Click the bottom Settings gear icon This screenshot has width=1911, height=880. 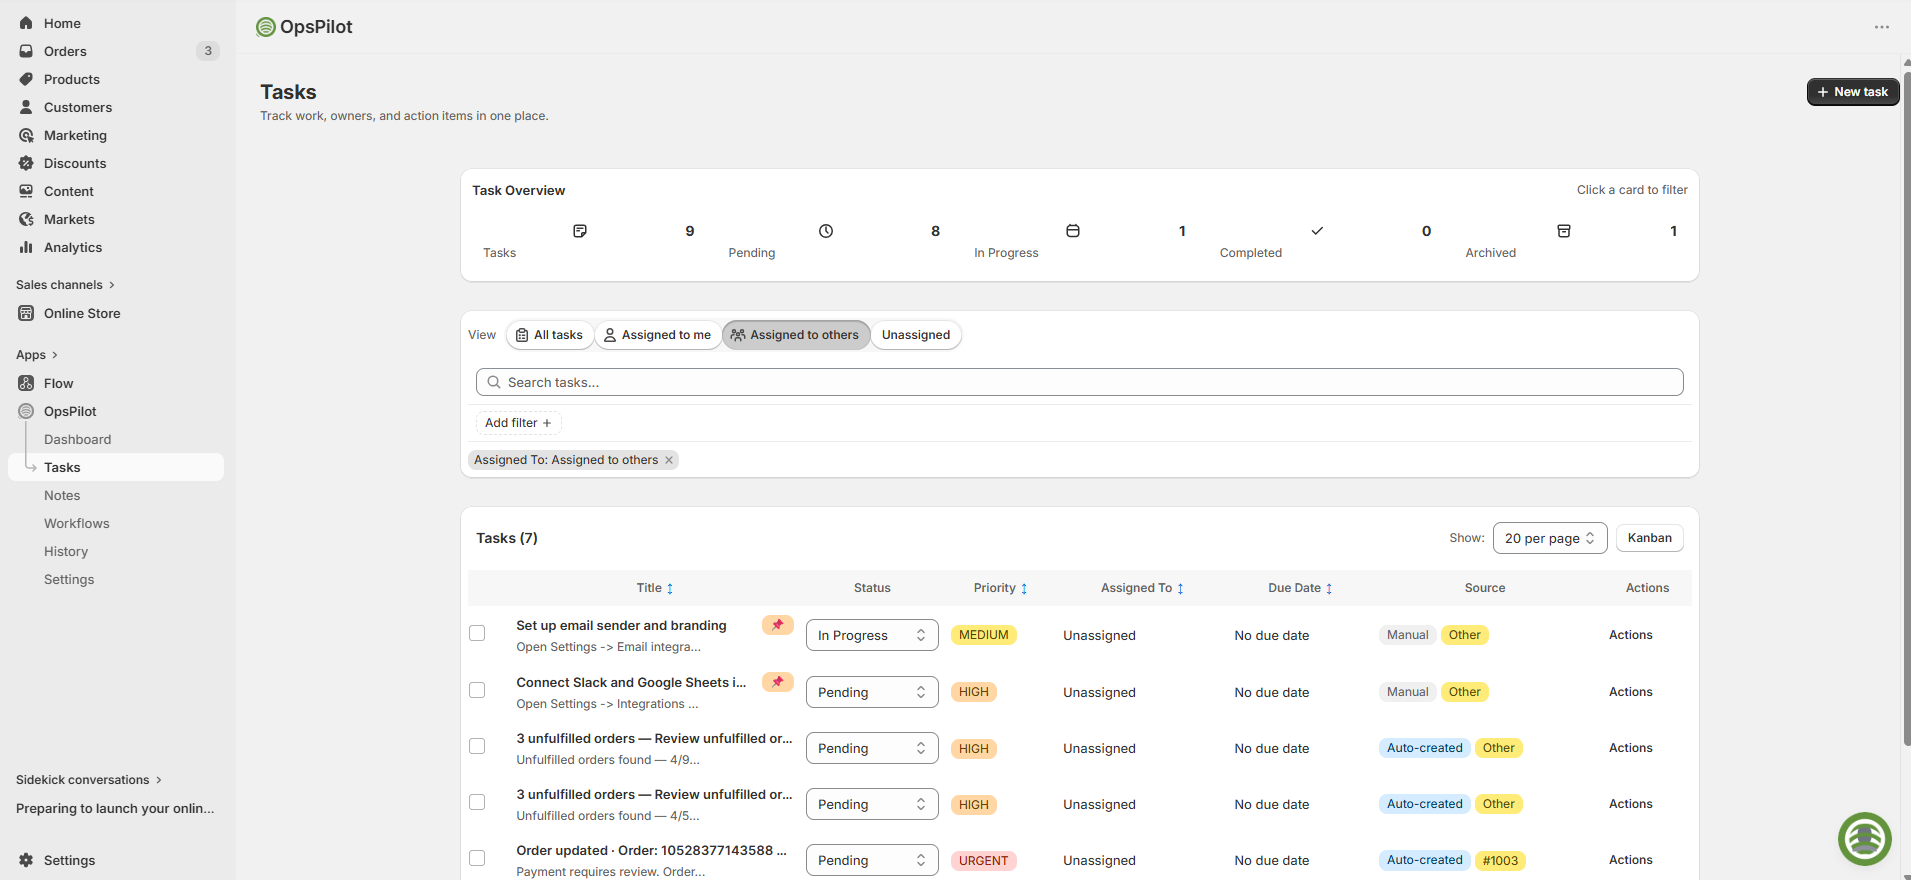(26, 860)
